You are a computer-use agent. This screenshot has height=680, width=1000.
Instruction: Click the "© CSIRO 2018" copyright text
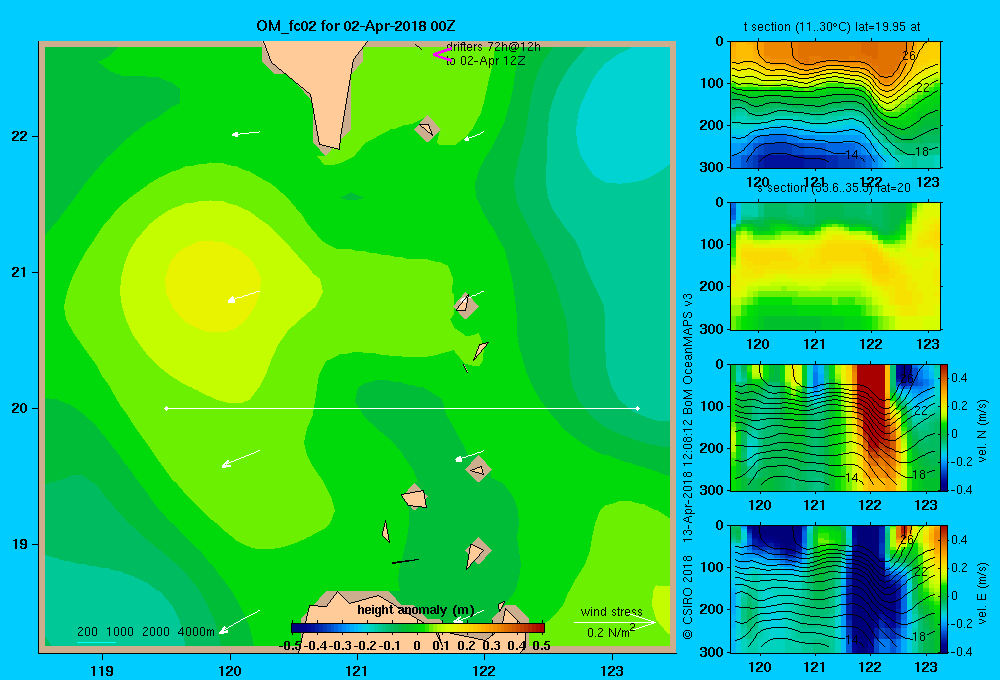688,597
